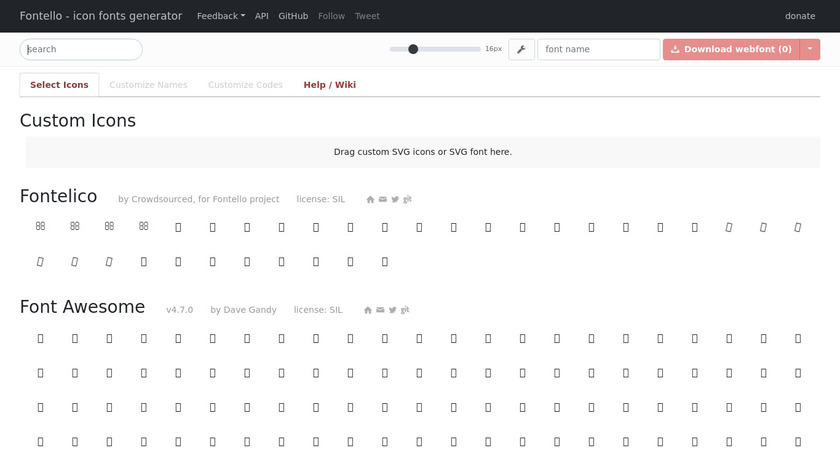Click the Follow link in navbar
This screenshot has width=840, height=472.
pos(331,16)
